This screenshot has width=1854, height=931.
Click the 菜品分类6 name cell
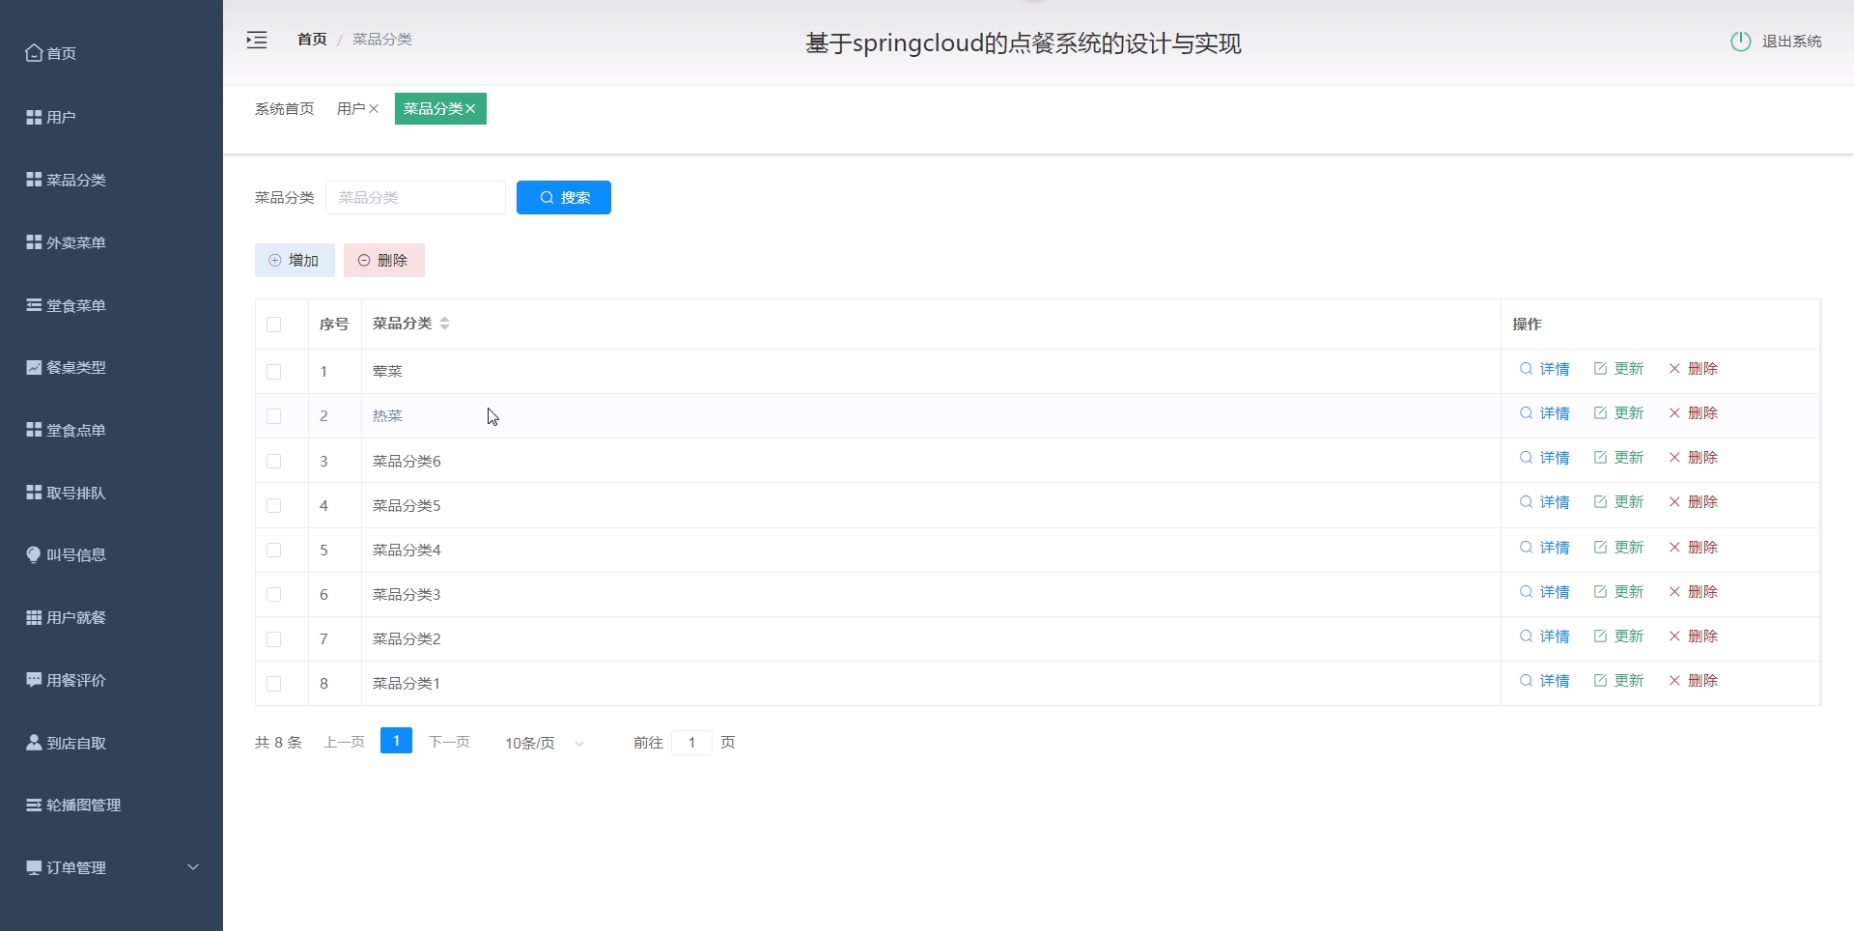pyautogui.click(x=407, y=461)
